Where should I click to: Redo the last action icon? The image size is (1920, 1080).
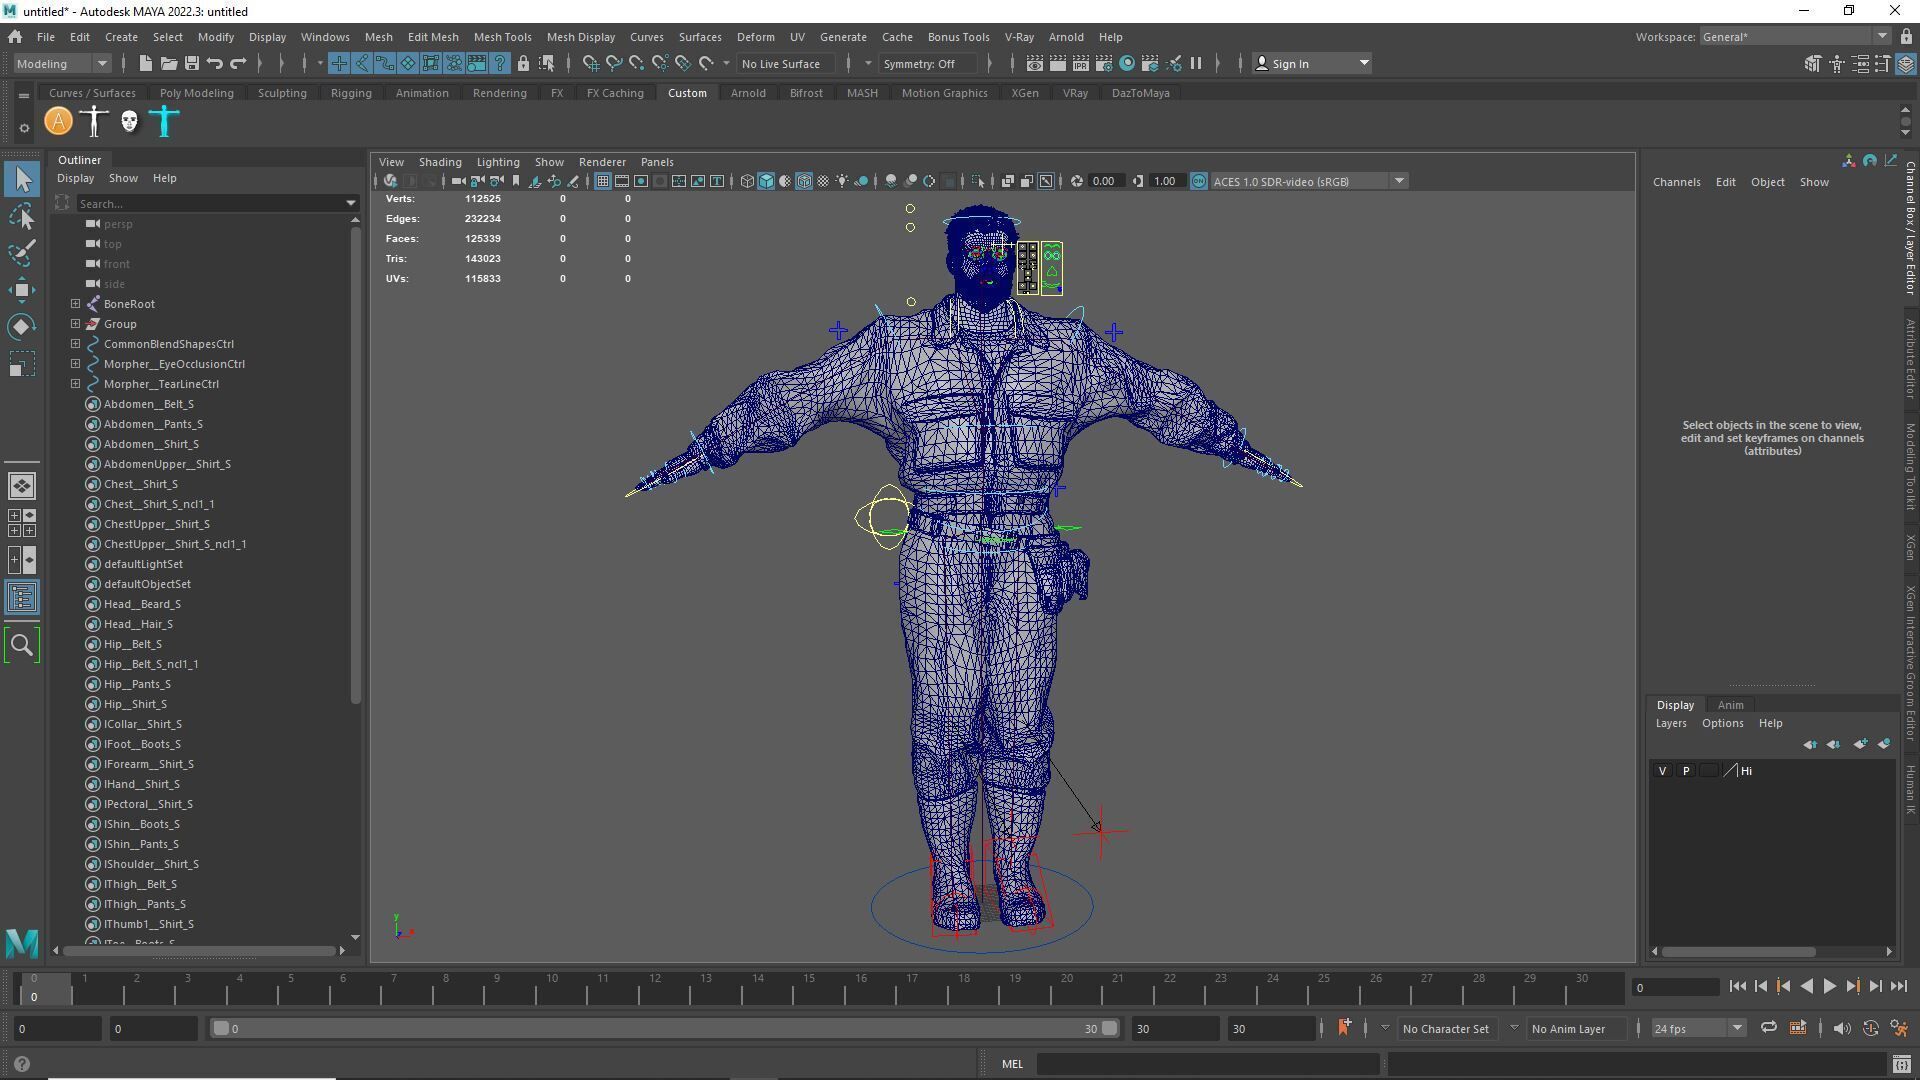(x=238, y=64)
